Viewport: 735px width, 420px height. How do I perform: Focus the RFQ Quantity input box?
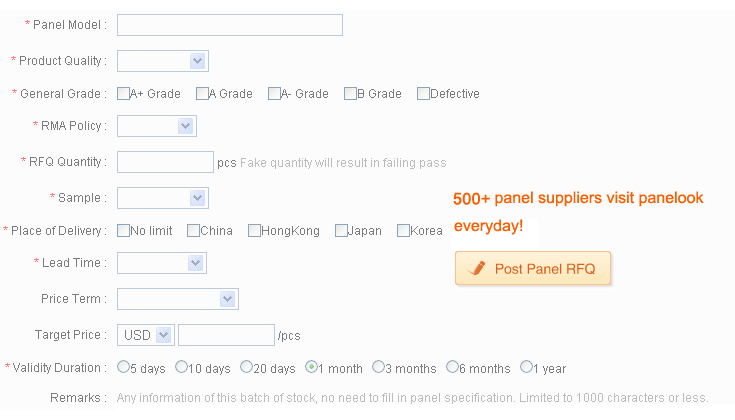point(165,162)
